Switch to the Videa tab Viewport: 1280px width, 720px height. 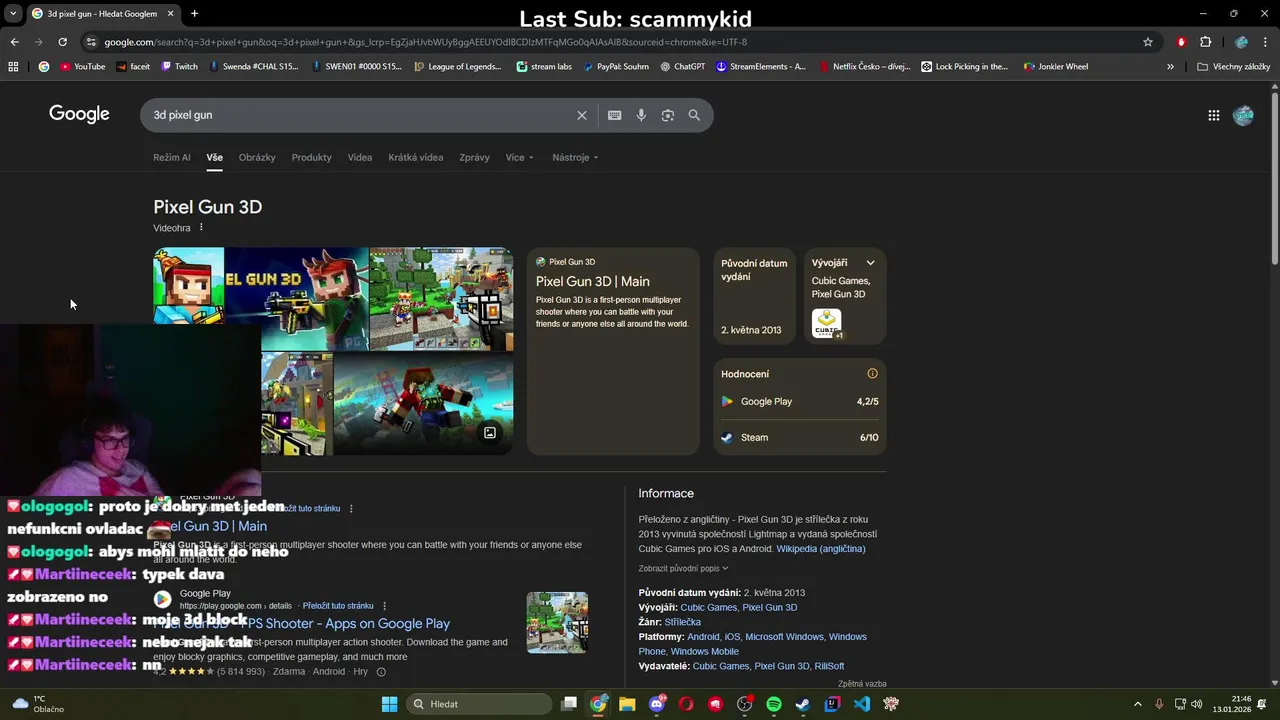[x=360, y=157]
